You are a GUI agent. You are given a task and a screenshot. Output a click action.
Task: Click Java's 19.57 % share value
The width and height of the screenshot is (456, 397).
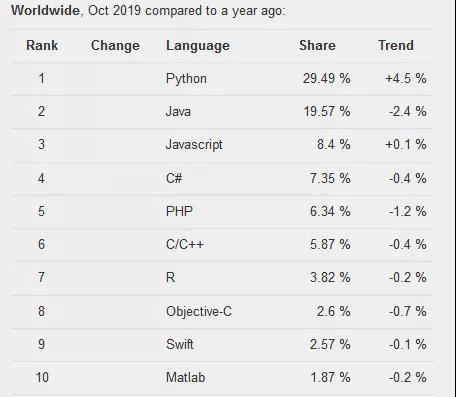(x=327, y=111)
